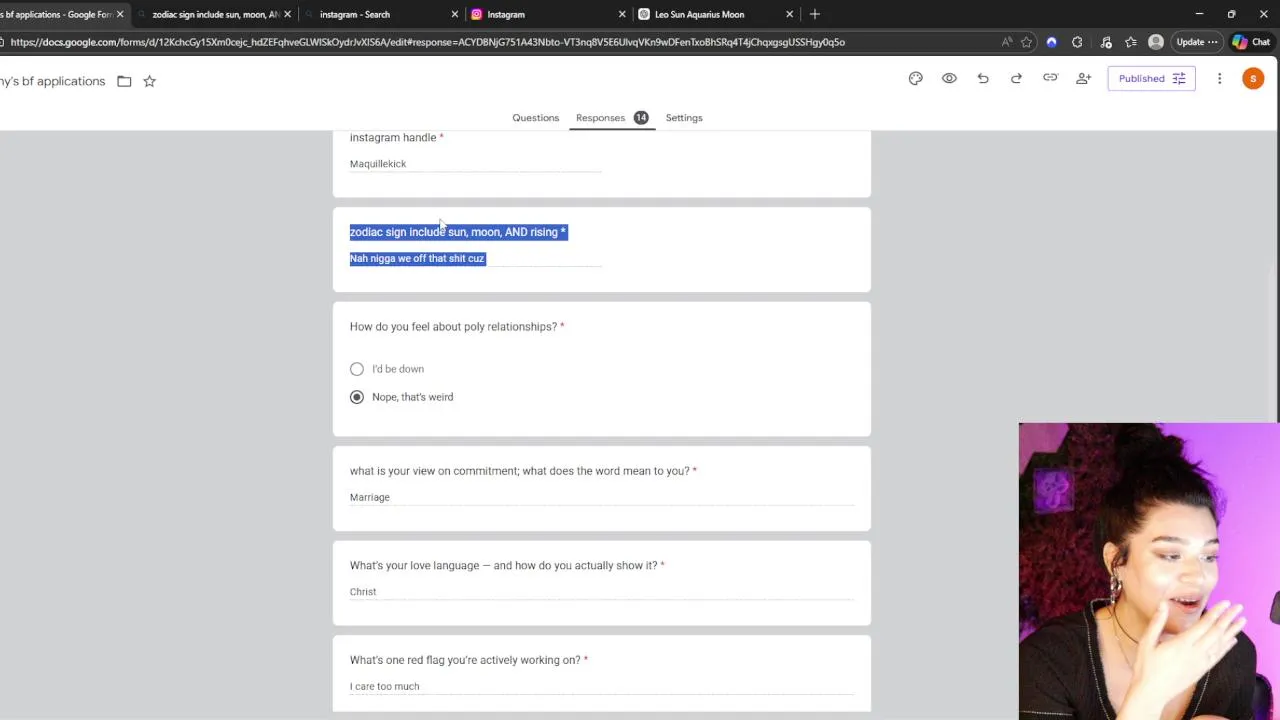The height and width of the screenshot is (720, 1280).
Task: Open the Published options dropdown
Action: click(1151, 79)
